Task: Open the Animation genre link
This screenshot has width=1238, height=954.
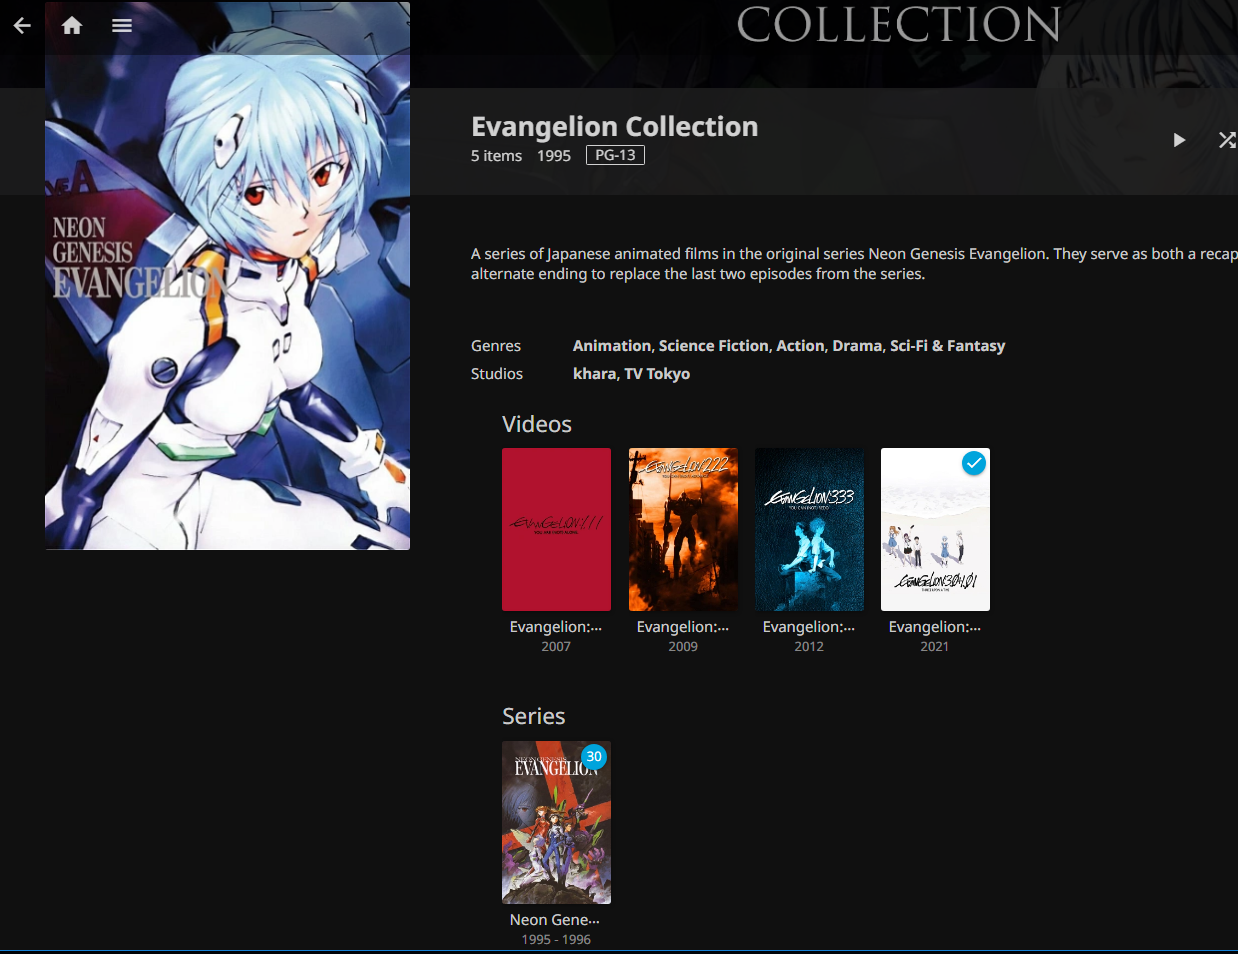Action: (x=611, y=346)
